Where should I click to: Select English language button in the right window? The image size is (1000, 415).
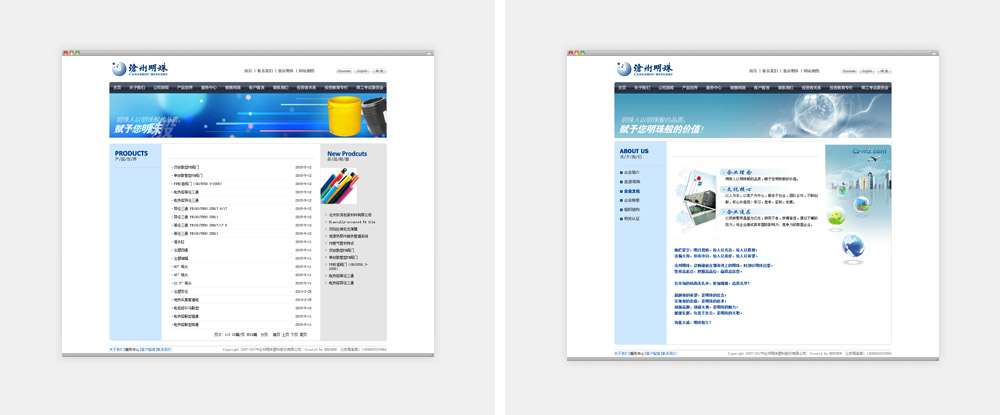point(867,71)
